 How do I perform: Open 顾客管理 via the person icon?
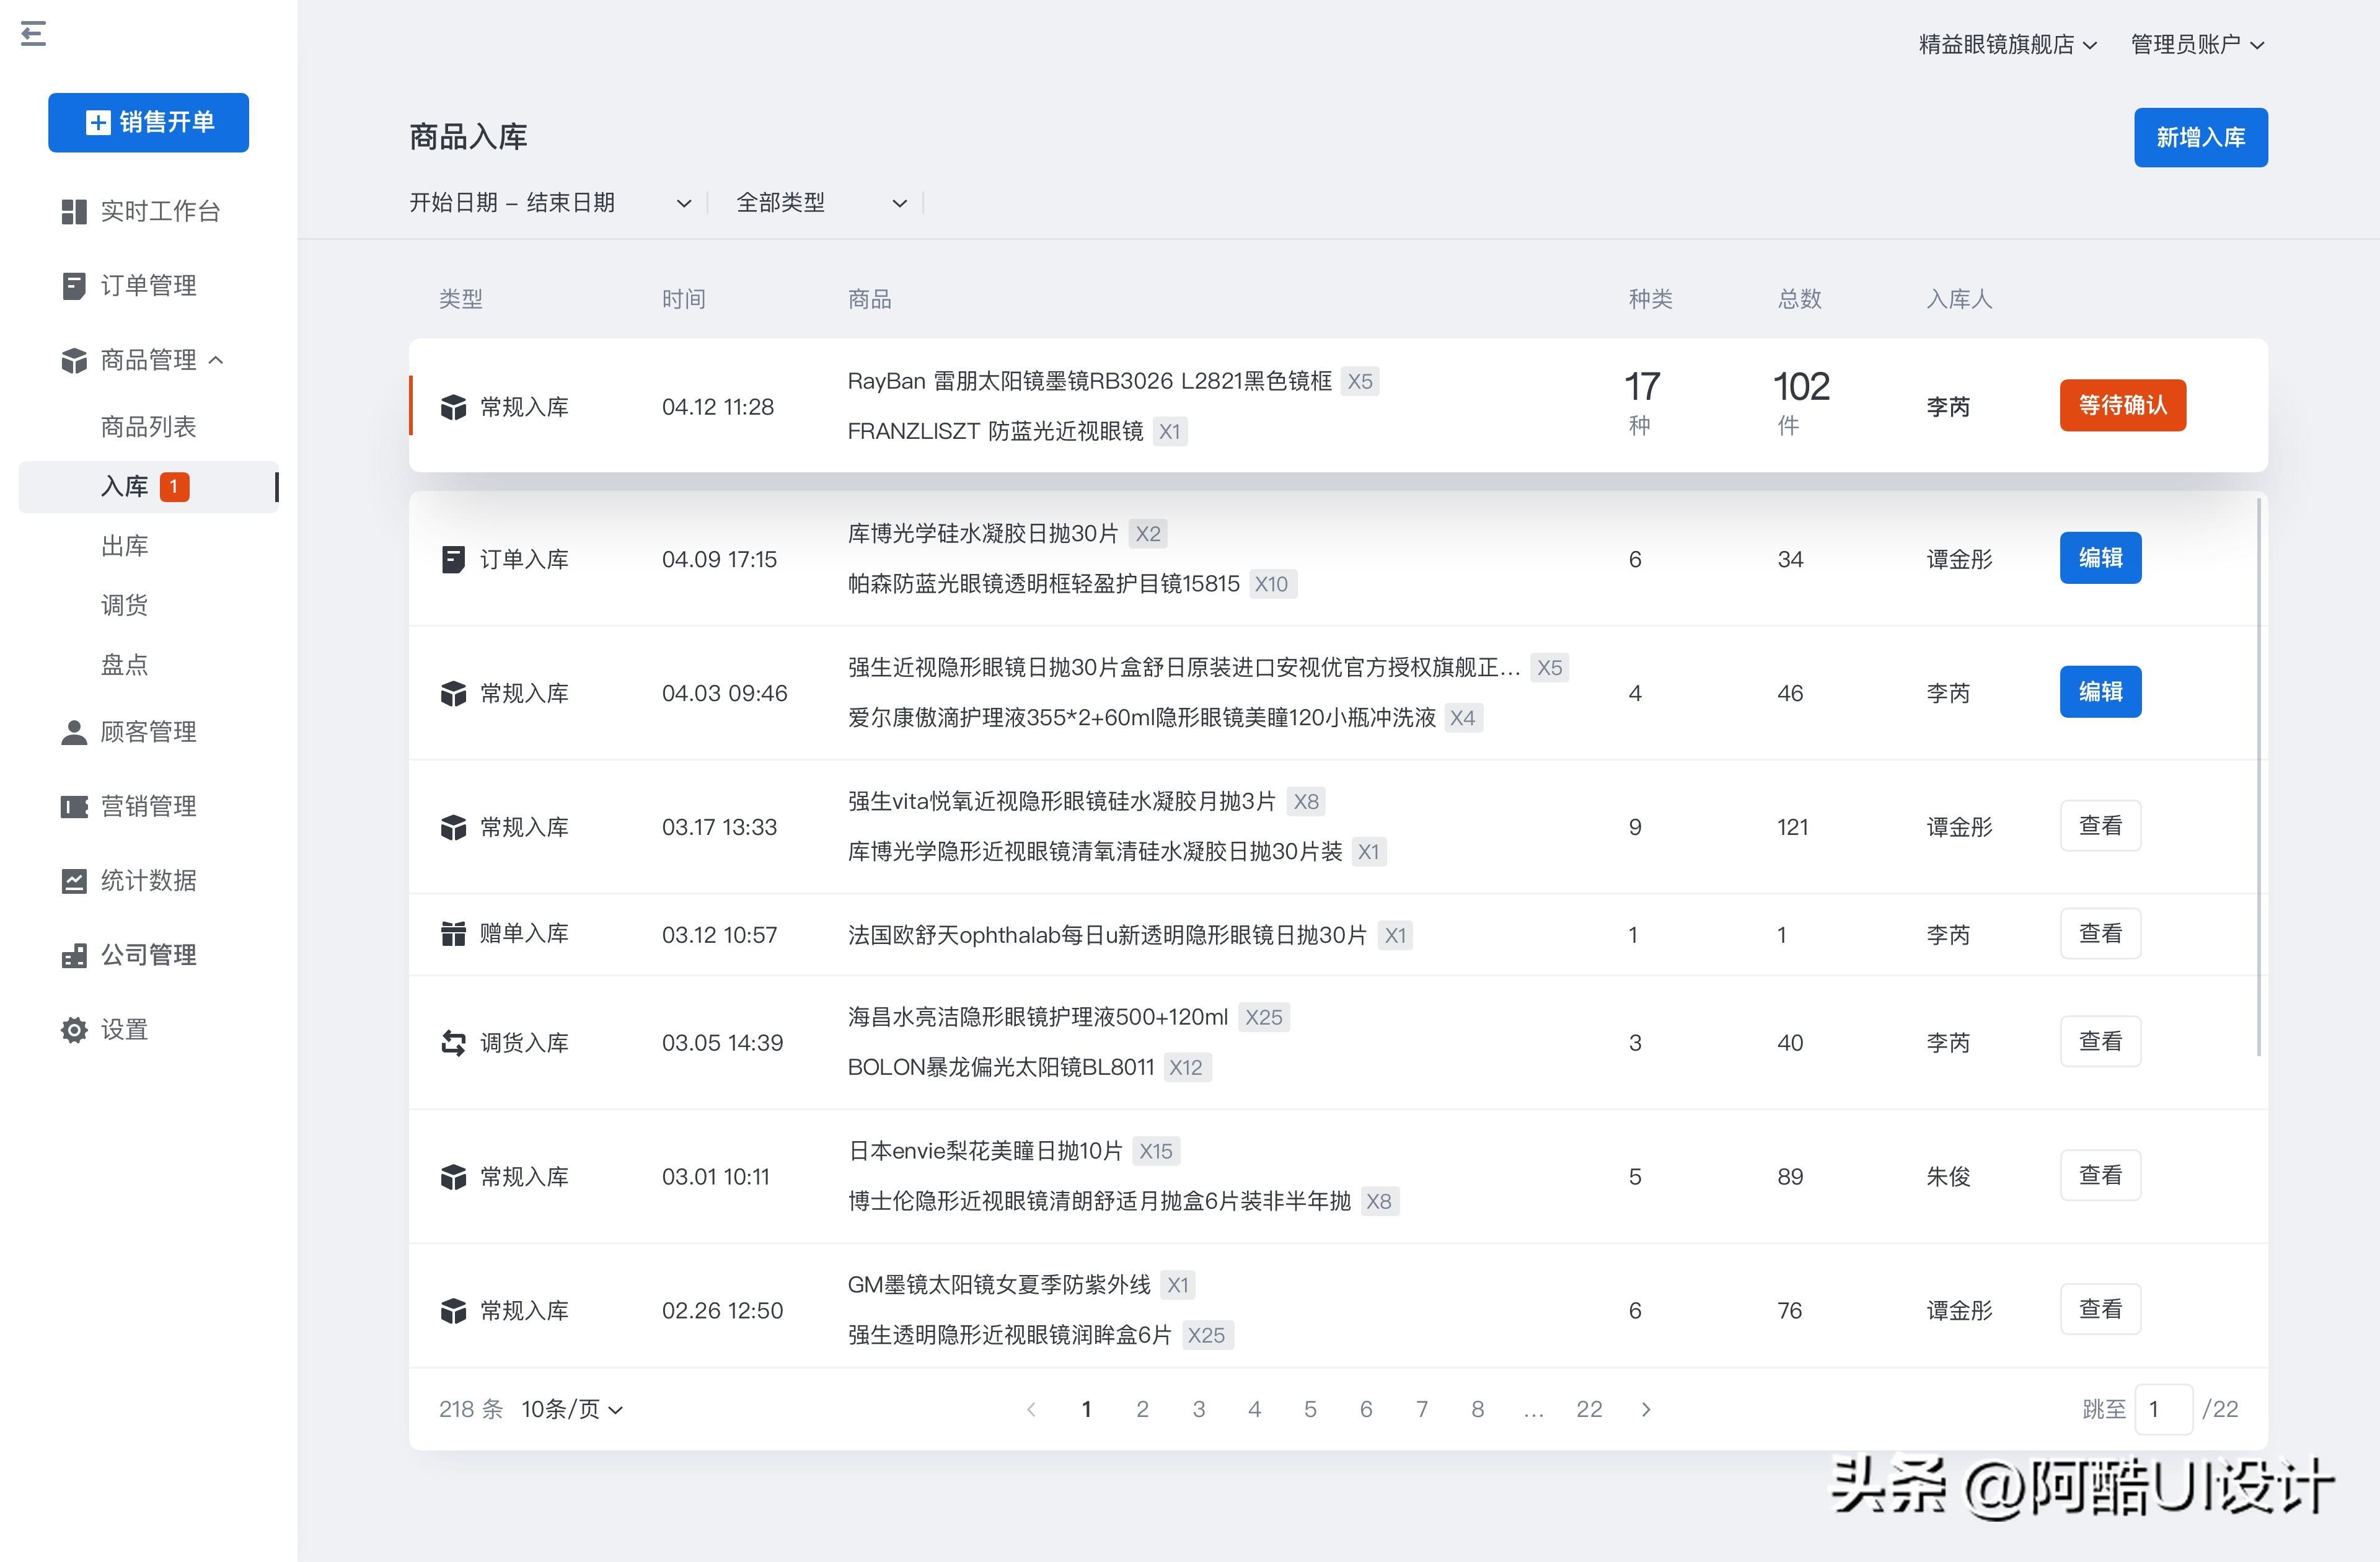[x=74, y=731]
